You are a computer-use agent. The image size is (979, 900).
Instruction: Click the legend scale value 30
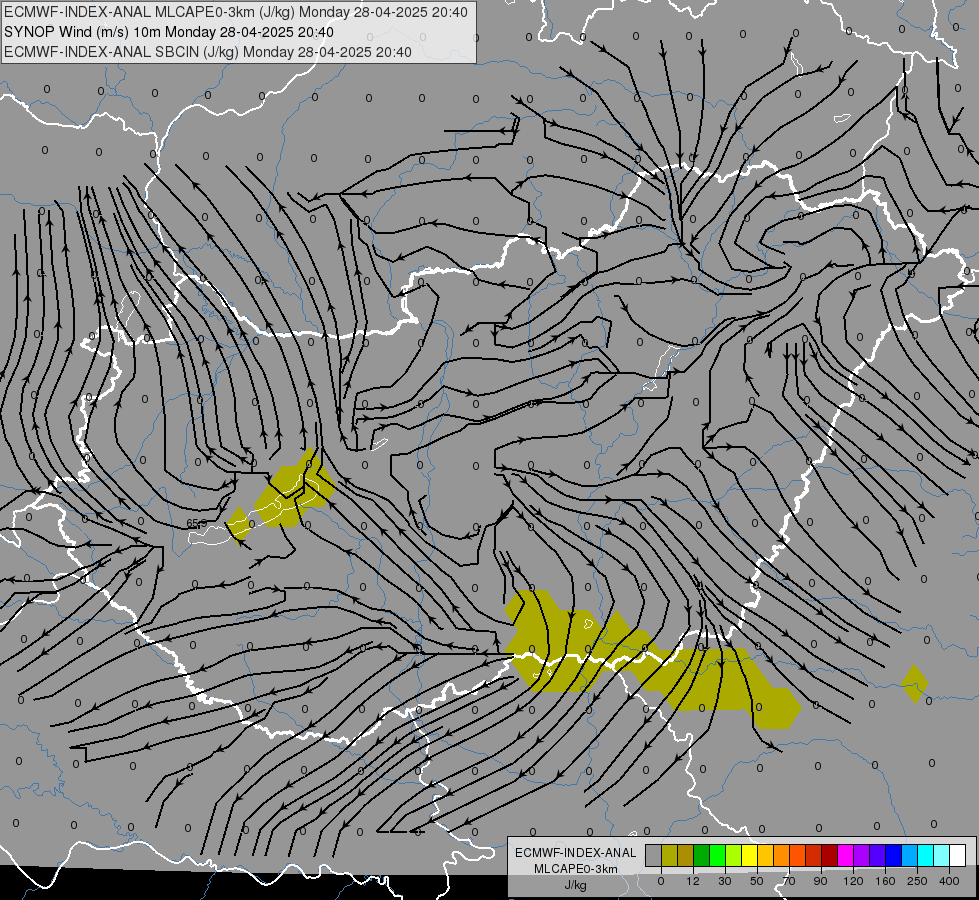pyautogui.click(x=725, y=881)
